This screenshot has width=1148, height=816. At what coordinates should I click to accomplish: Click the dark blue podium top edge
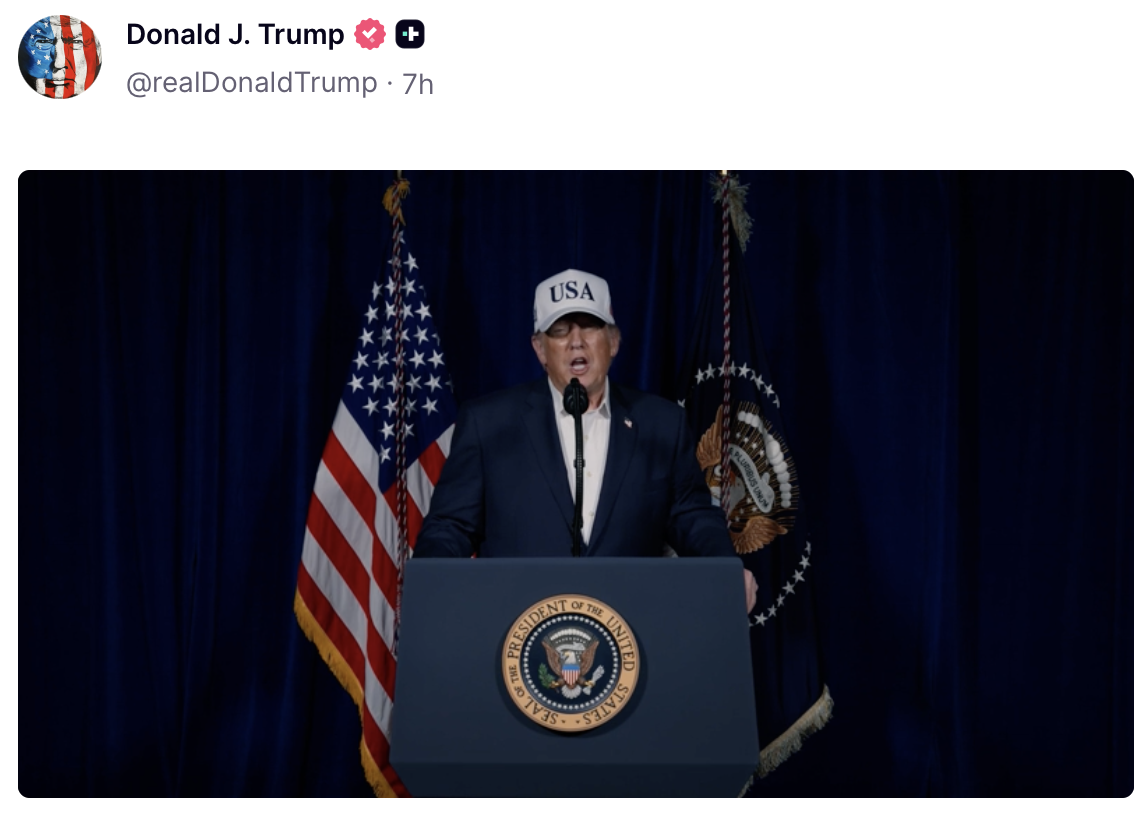(x=573, y=562)
